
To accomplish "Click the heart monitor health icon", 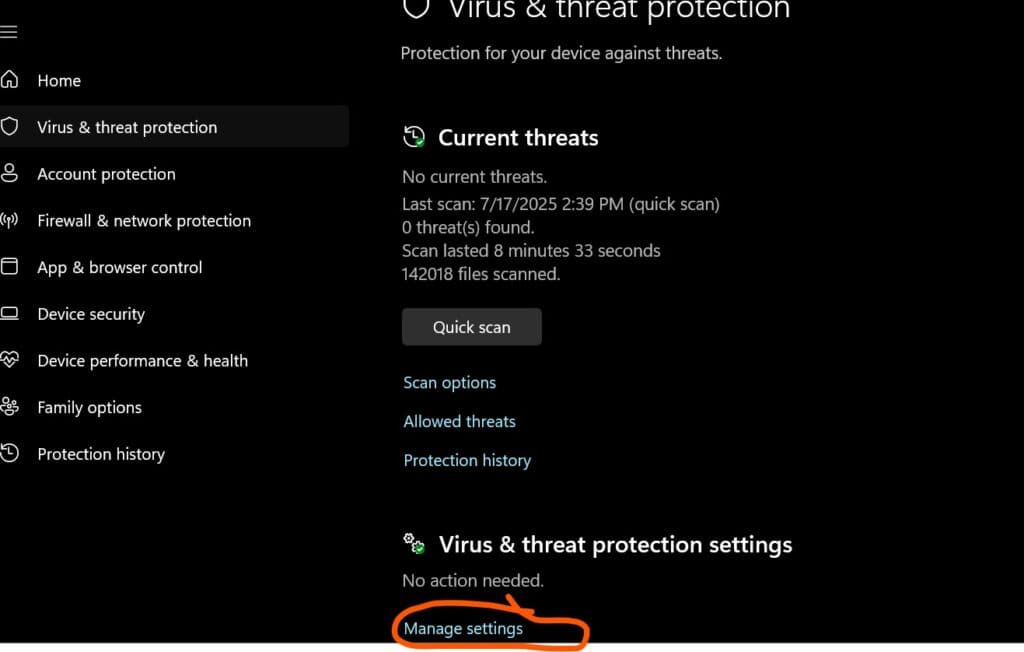I will coord(9,360).
